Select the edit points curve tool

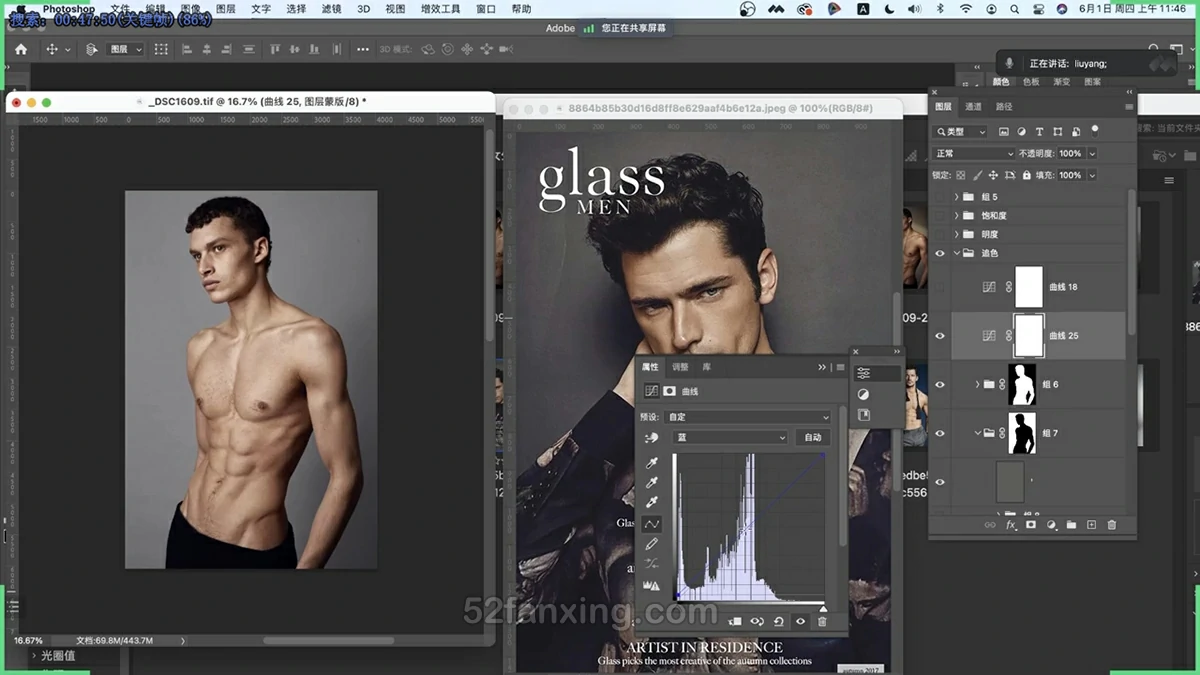652,524
